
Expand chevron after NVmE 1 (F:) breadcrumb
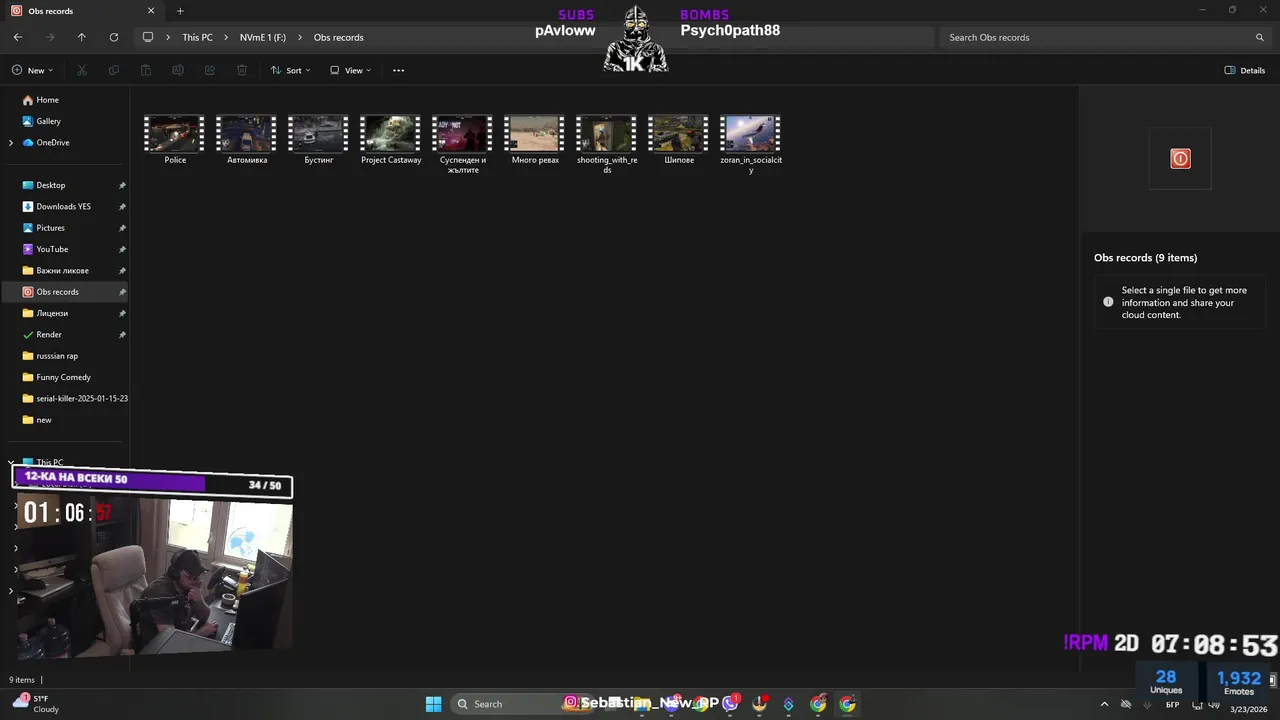(x=300, y=37)
